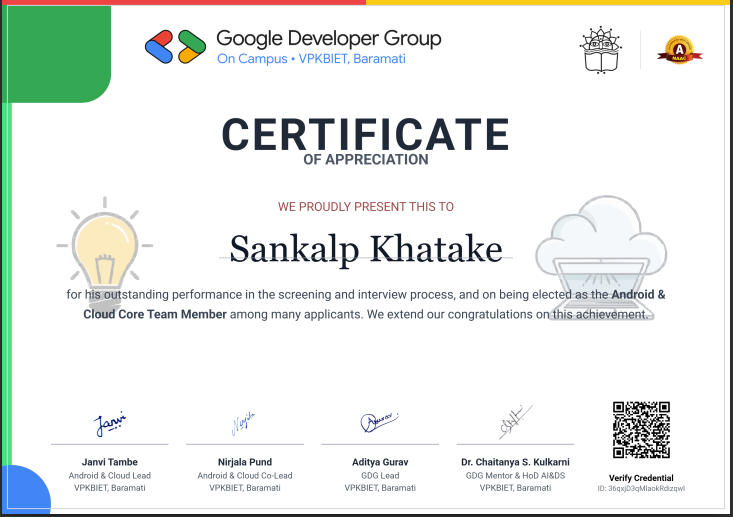Image resolution: width=733 pixels, height=517 pixels.
Task: Click the 'Android & Cloud Lead' title
Action: [x=110, y=475]
